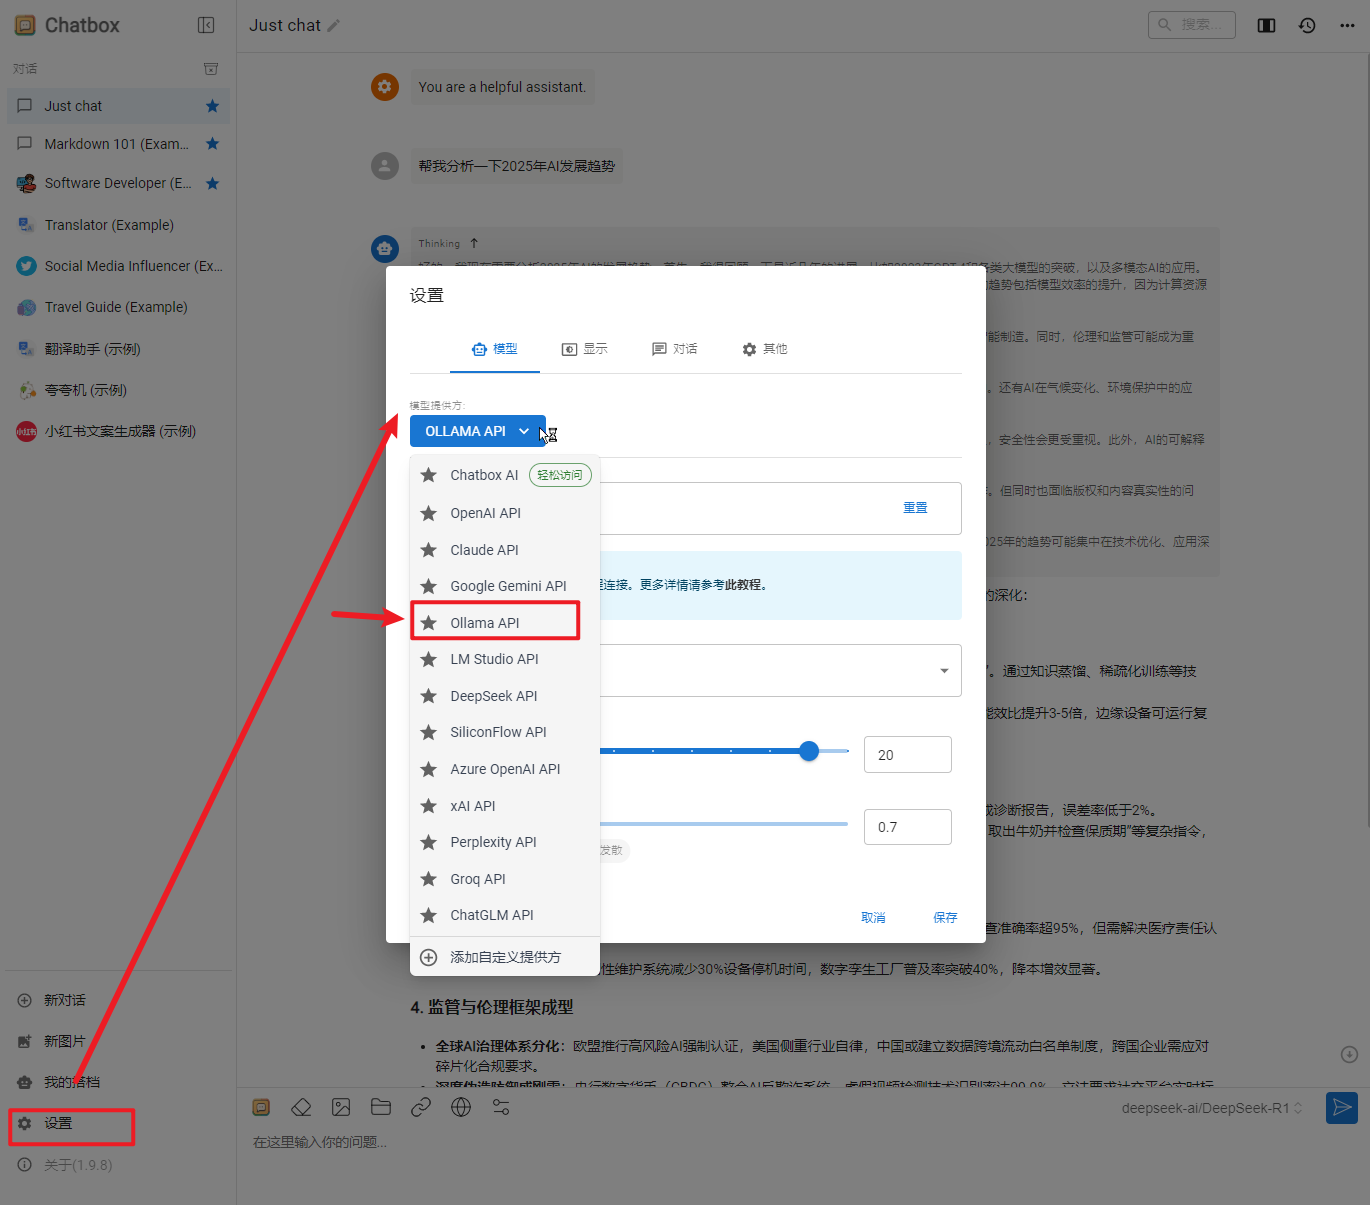
Task: Open the deepseek-ai/DeepSeek-R1 model selector
Action: pos(1212,1108)
